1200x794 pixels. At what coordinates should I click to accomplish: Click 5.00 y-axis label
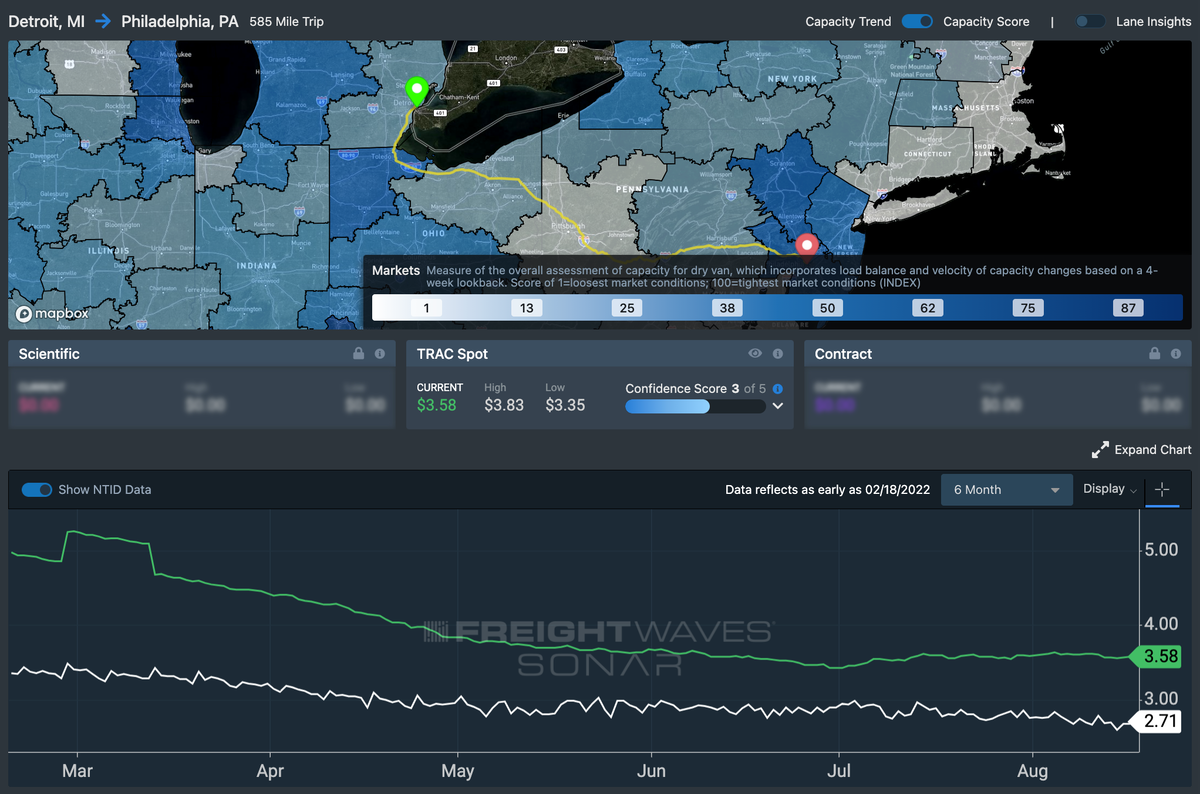[x=1161, y=550]
